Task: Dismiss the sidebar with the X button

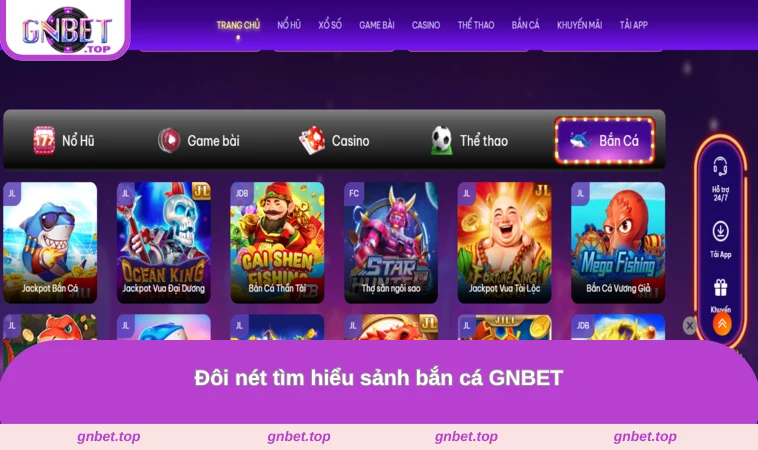Action: coord(690,326)
